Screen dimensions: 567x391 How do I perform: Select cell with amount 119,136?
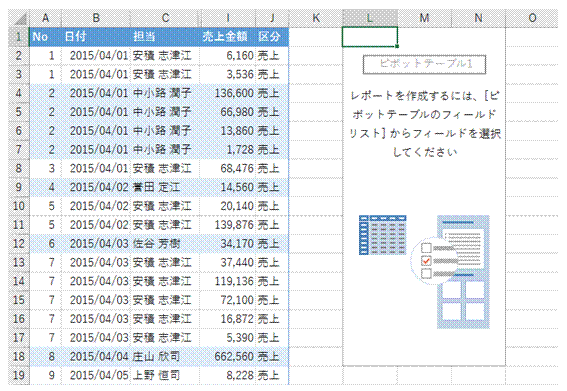(228, 281)
